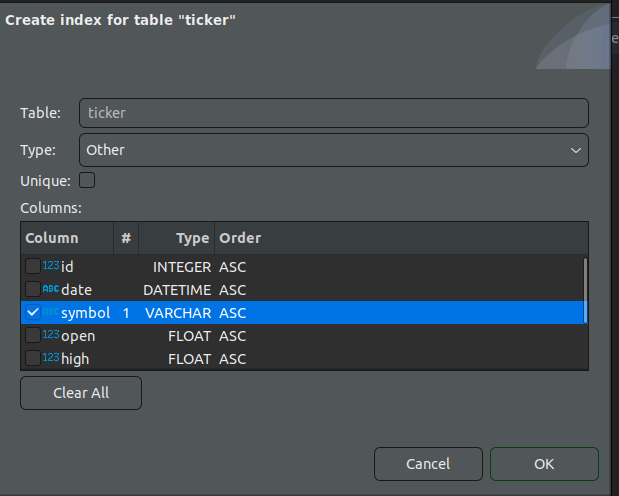Image resolution: width=619 pixels, height=496 pixels.
Task: Click ASC order in the id row
Action: pos(233,267)
